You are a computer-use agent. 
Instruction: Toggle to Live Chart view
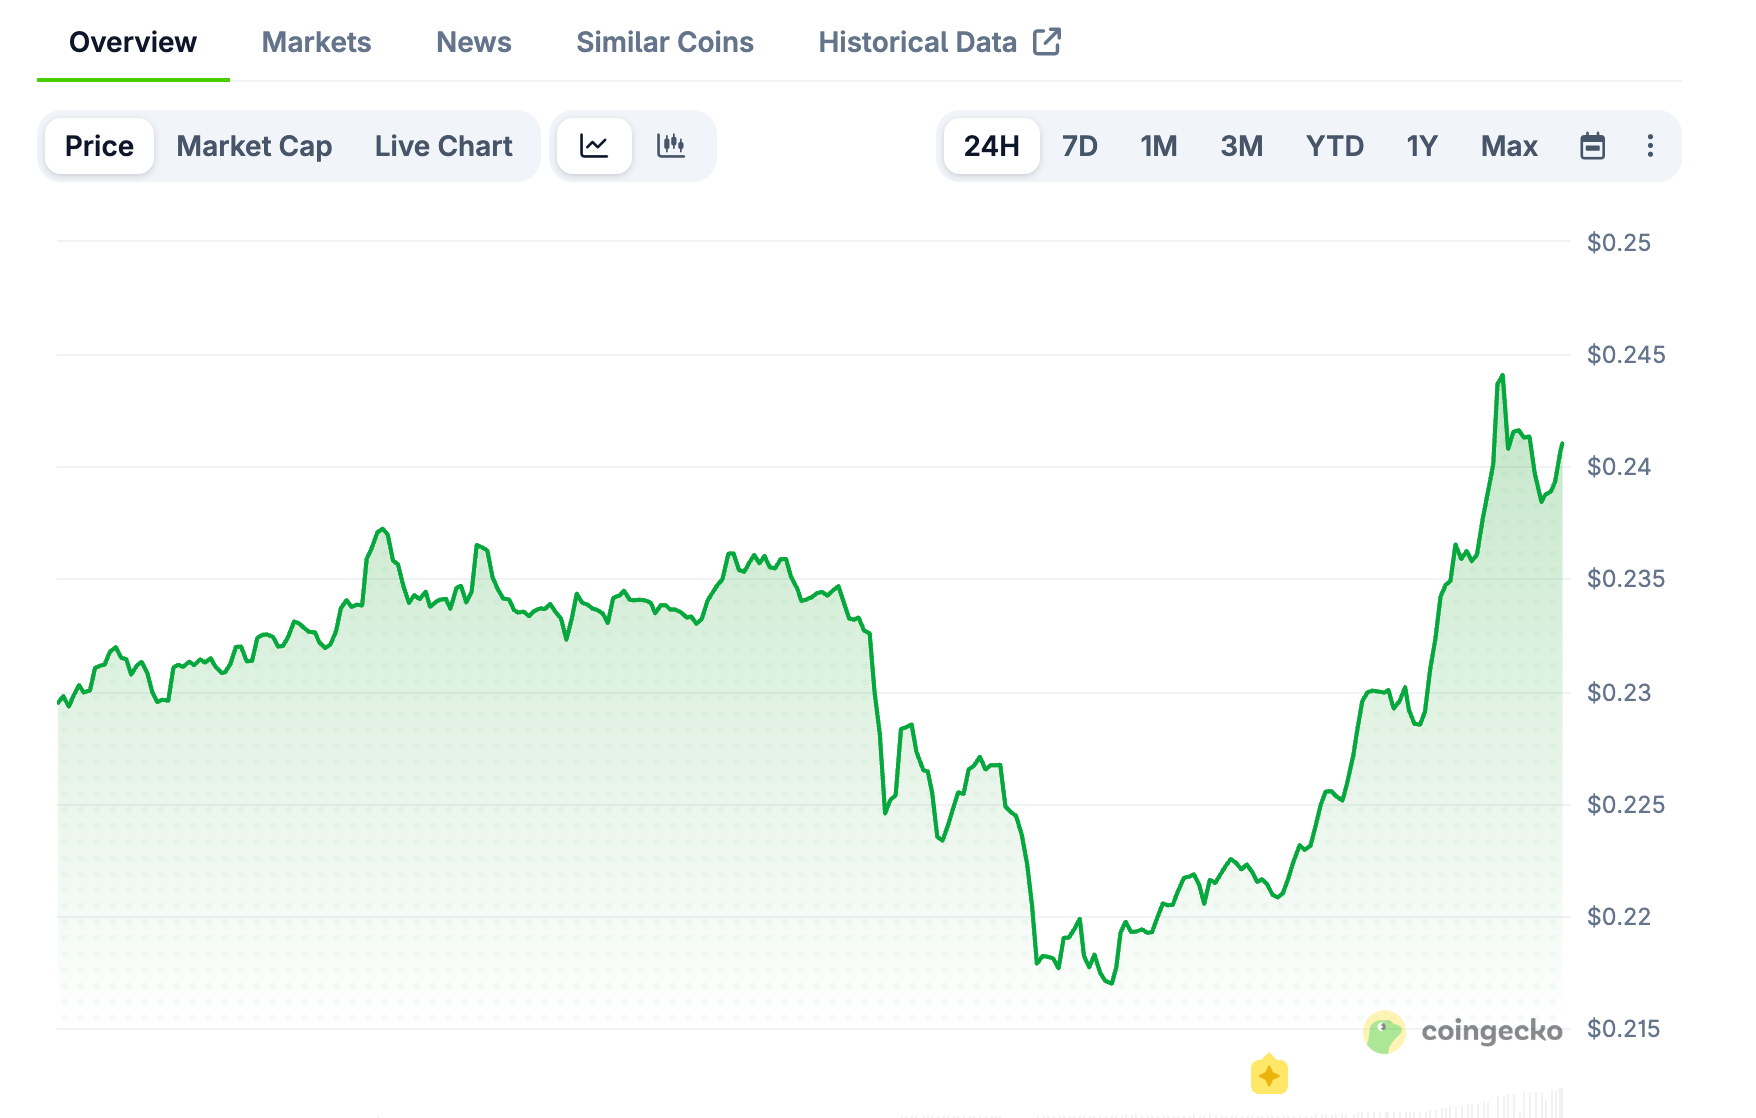point(443,146)
